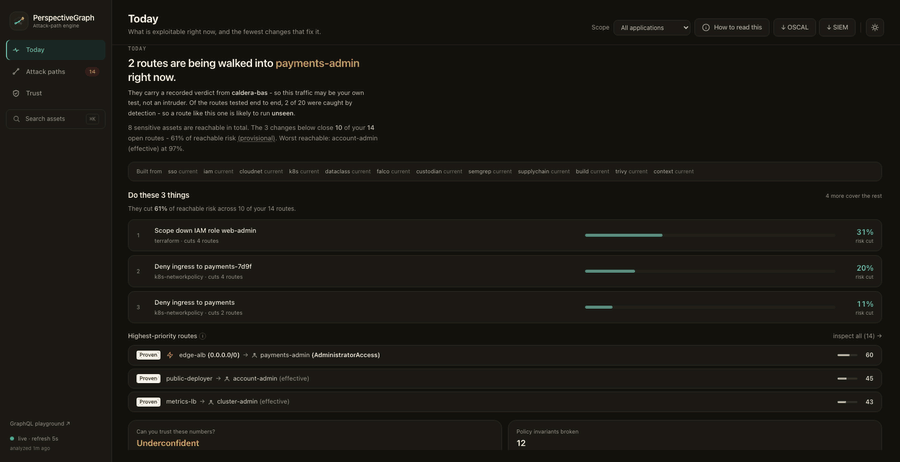Viewport: 900px width, 462px height.
Task: Click the info icon in How to read this
Action: (x=706, y=28)
